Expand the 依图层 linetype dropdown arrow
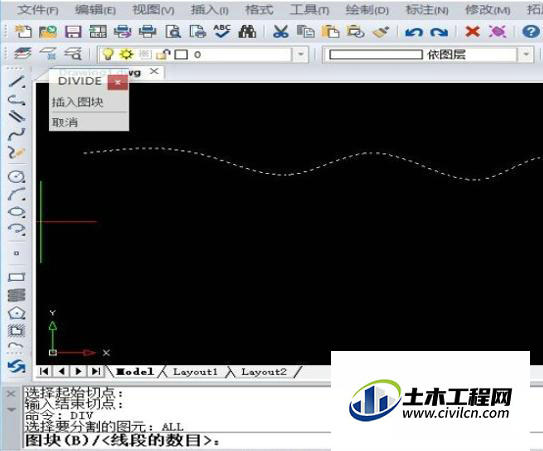The width and height of the screenshot is (543, 451). [526, 54]
